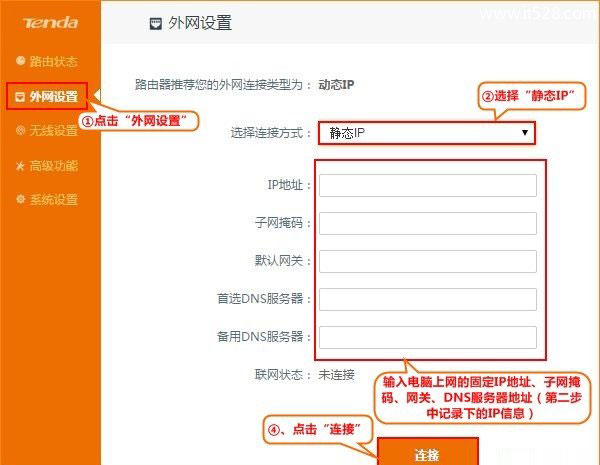Viewport: 600px width, 465px height.
Task: Go to 高级功能 section
Action: tap(54, 166)
